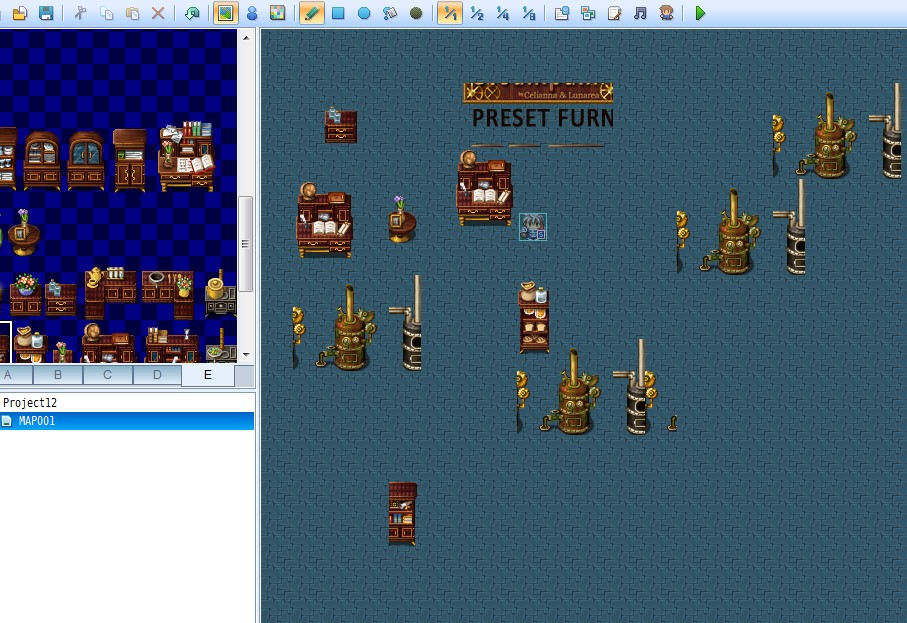Delete with the red X icon

point(158,13)
